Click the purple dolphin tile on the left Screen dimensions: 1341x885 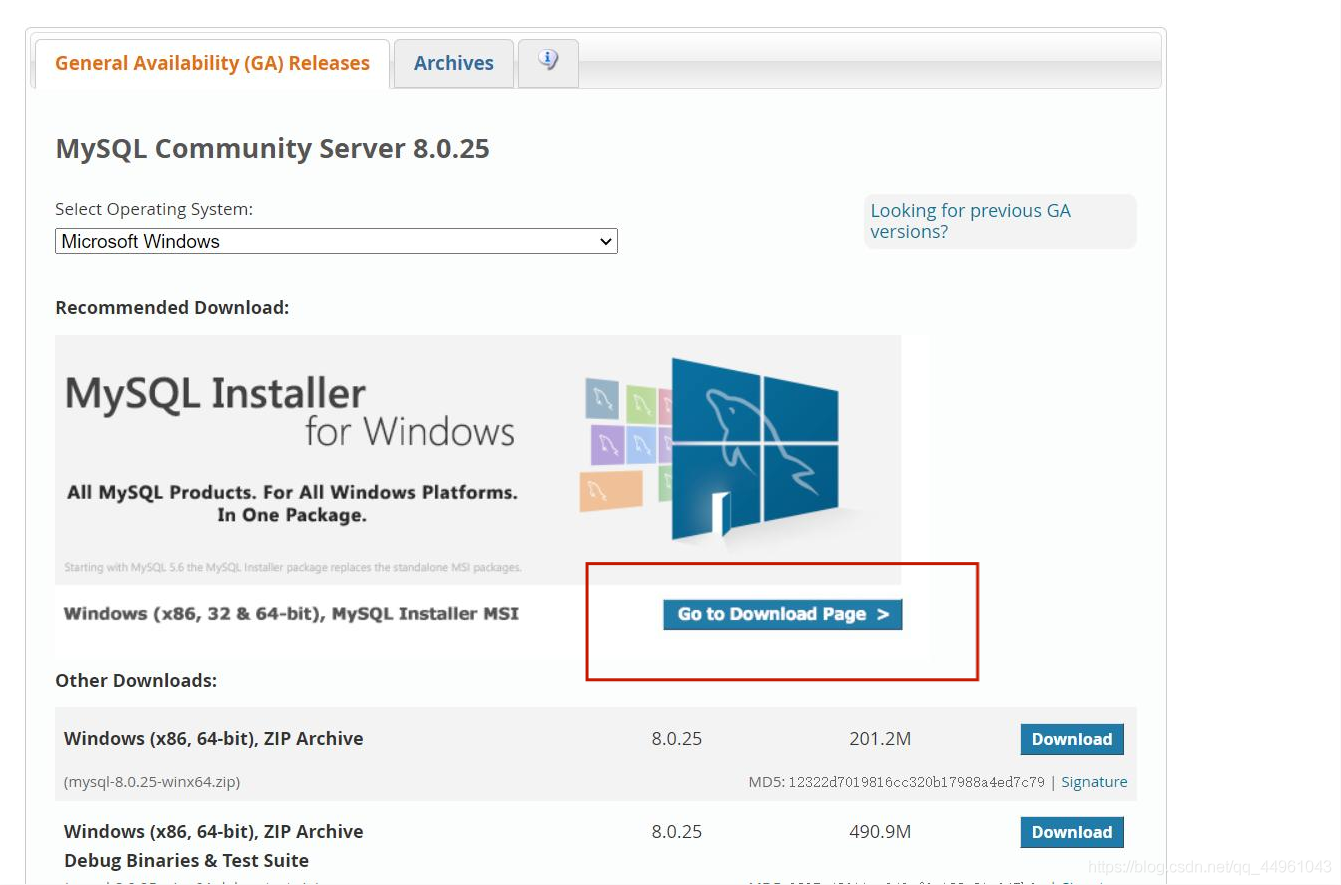click(x=607, y=443)
